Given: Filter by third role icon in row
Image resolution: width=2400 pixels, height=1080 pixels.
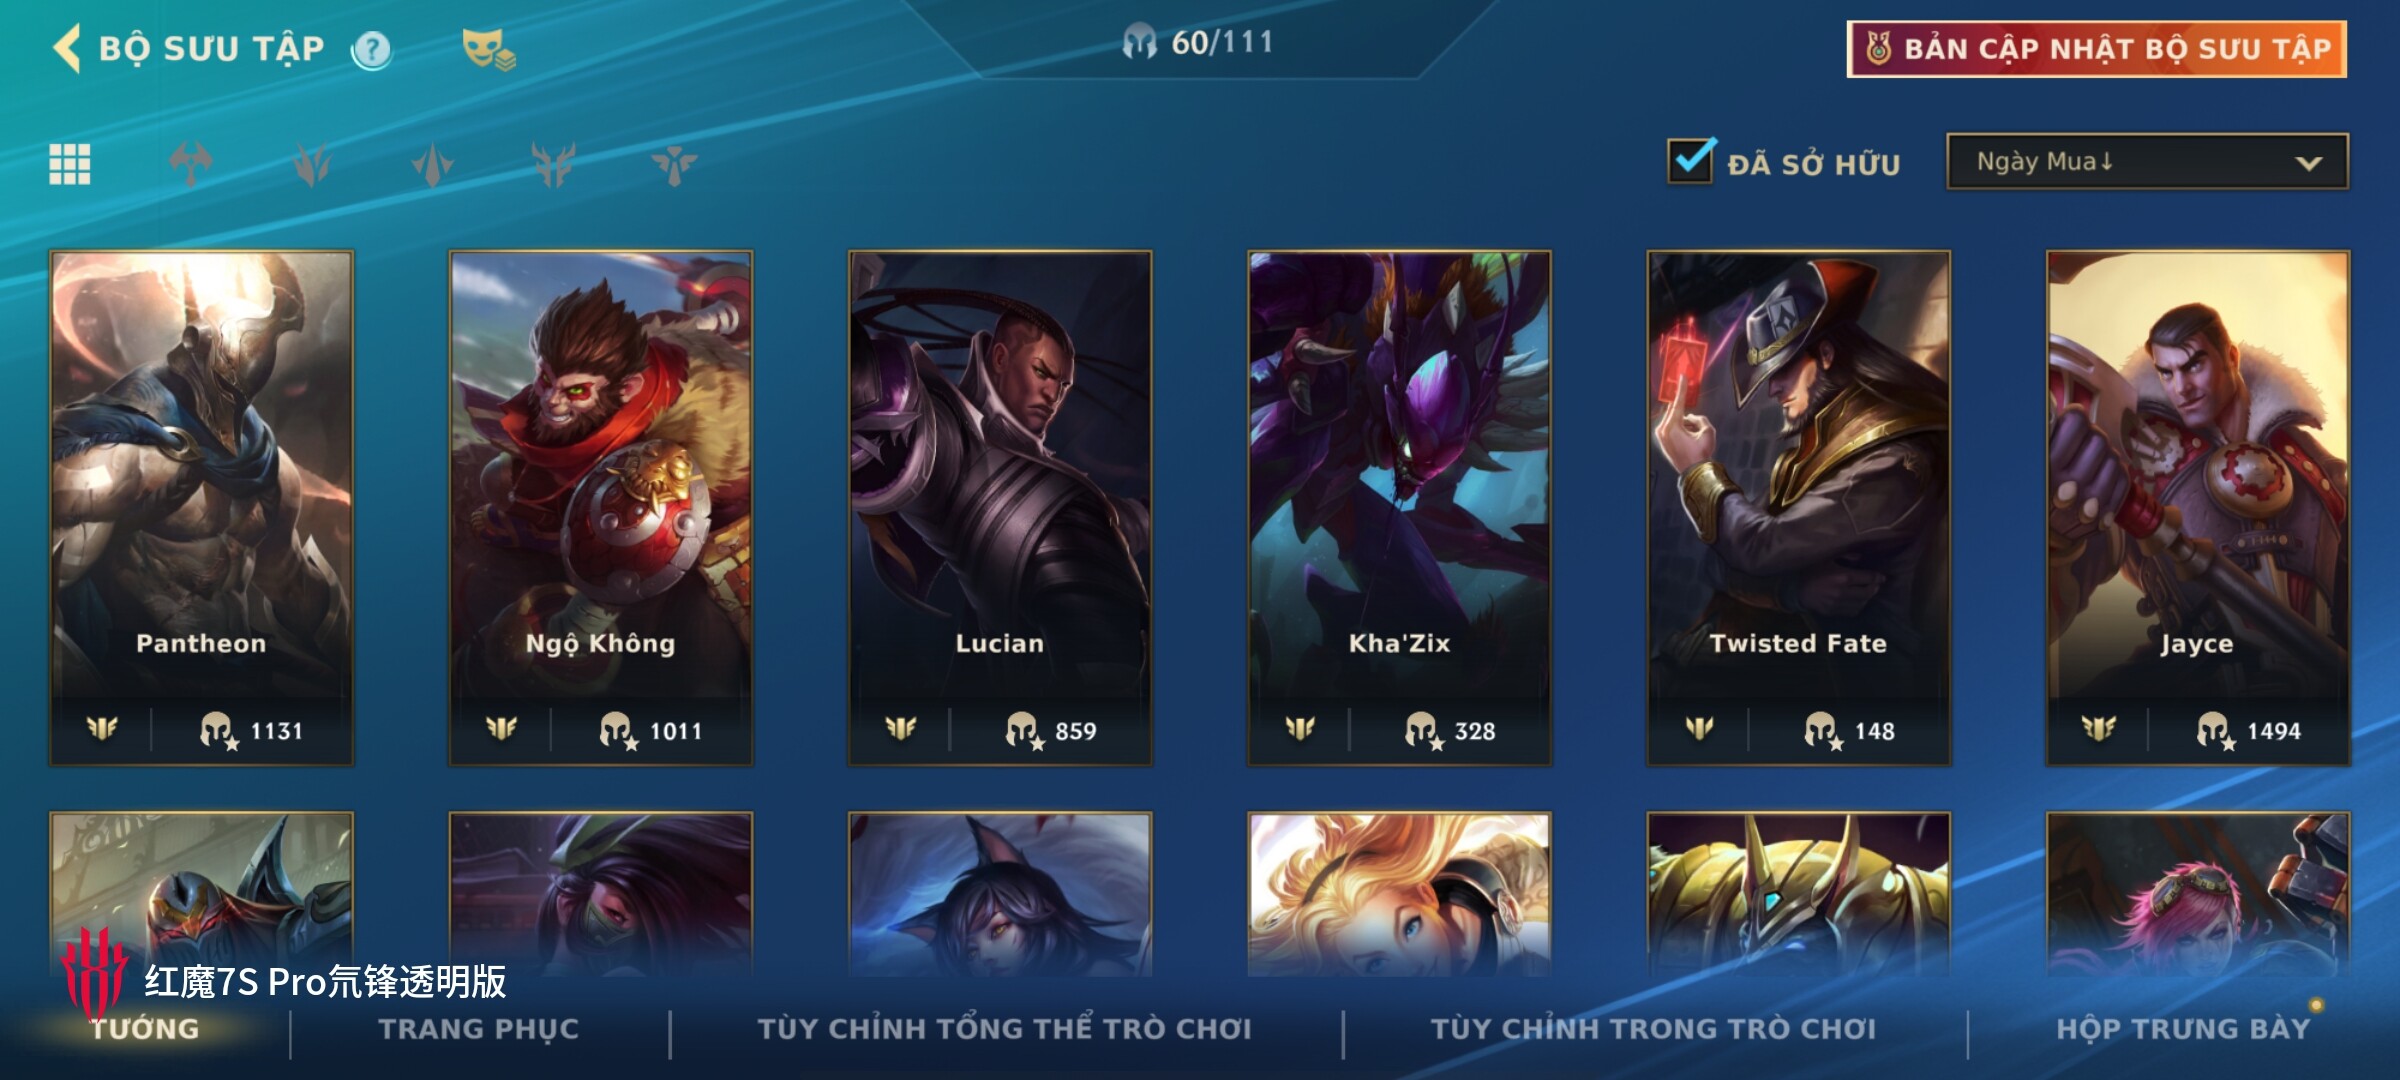Looking at the screenshot, I should [432, 164].
